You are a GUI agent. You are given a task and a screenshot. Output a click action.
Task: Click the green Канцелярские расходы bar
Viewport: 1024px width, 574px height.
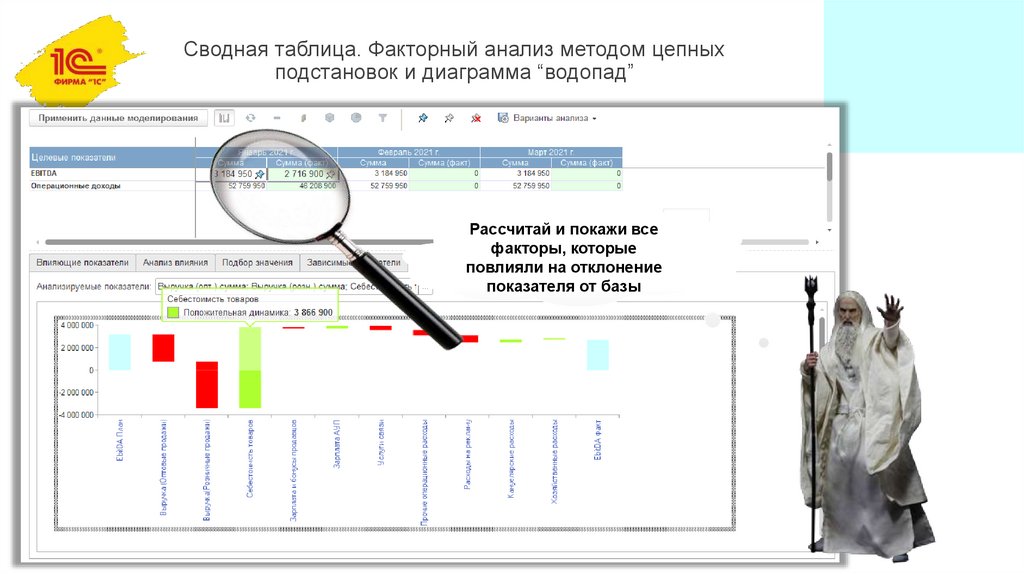click(511, 341)
